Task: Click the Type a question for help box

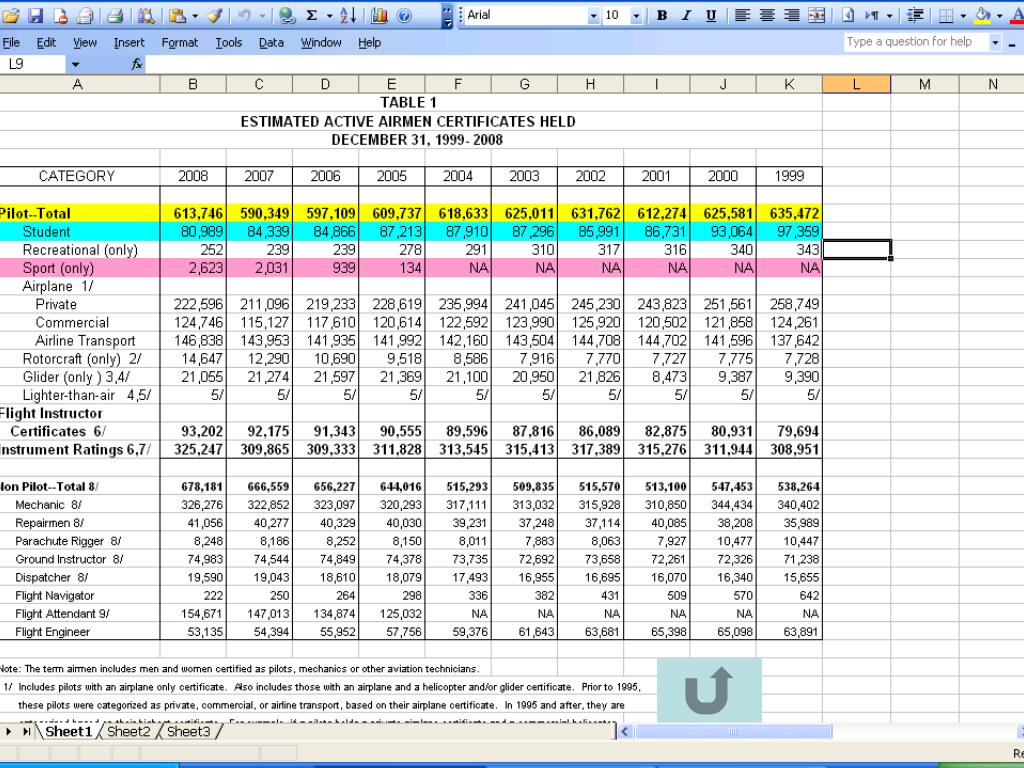Action: (916, 42)
